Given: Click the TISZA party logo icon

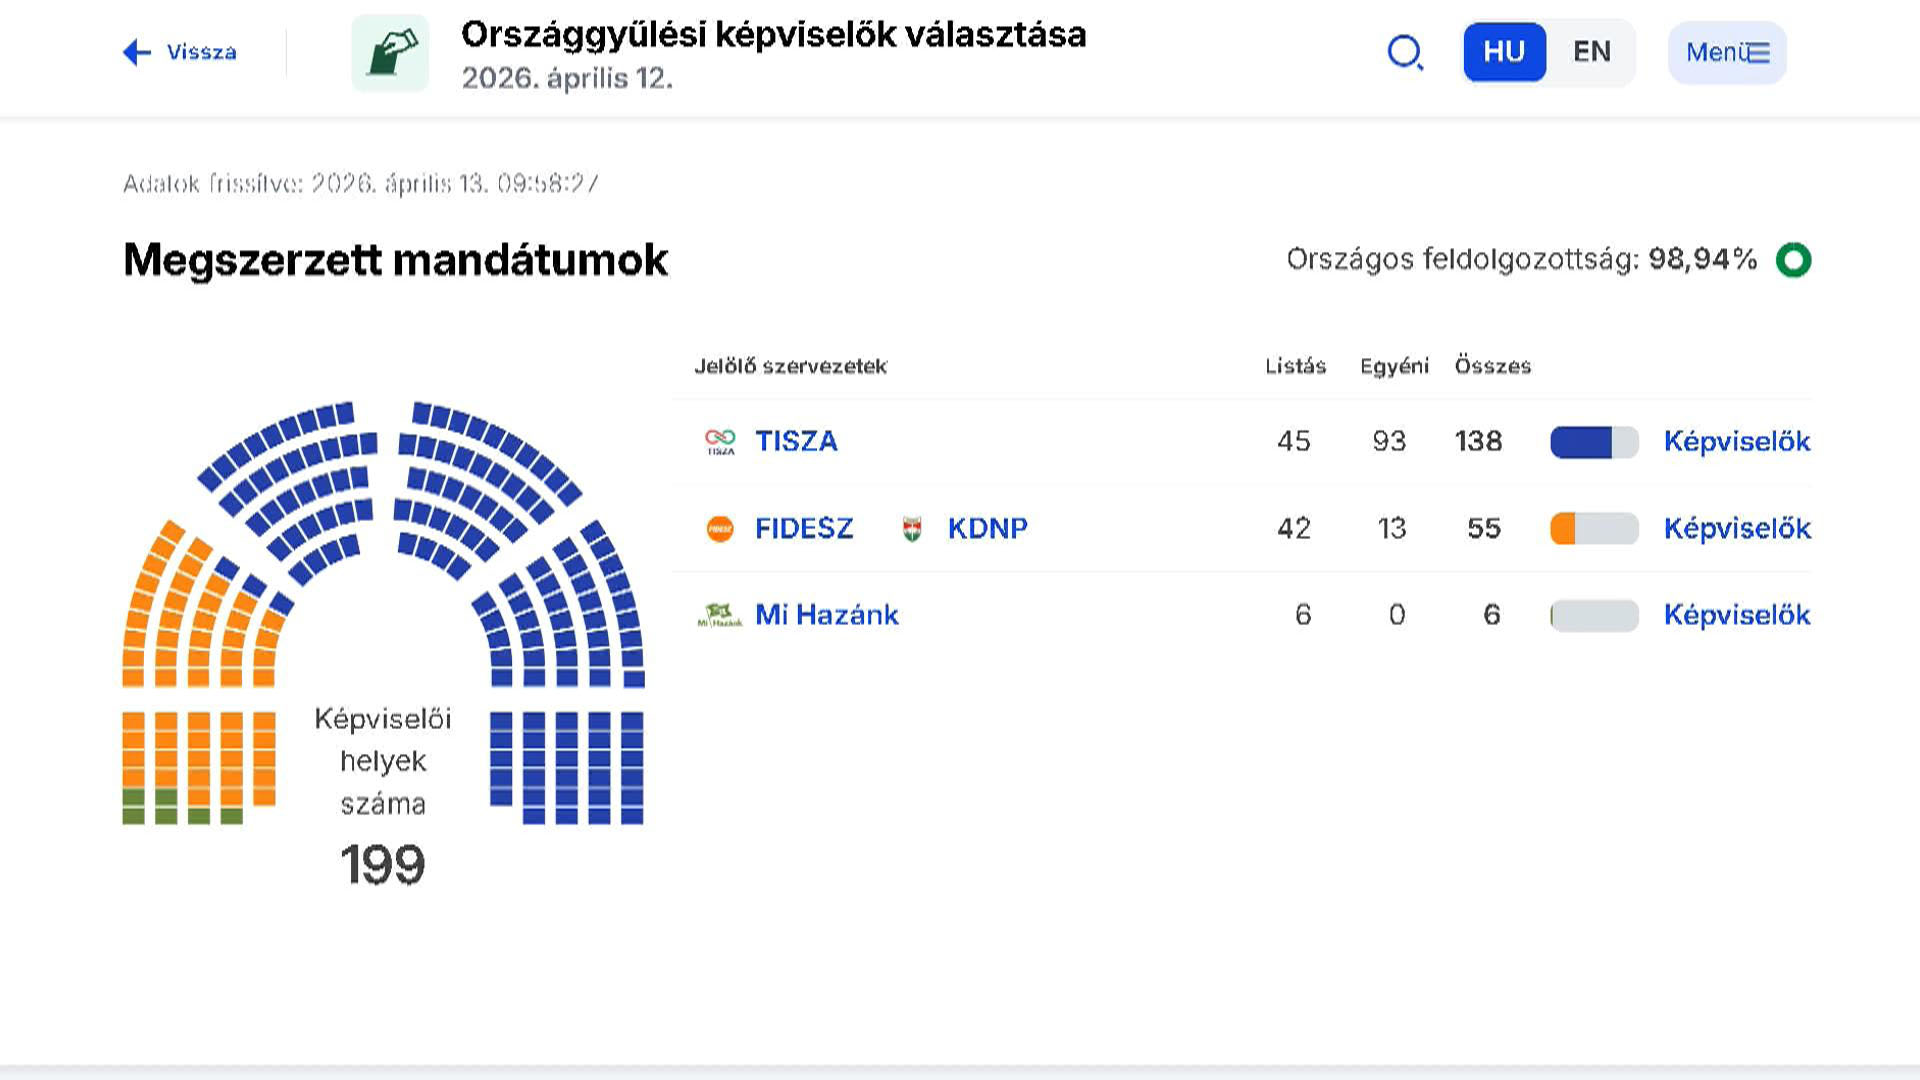Looking at the screenshot, I should [720, 441].
